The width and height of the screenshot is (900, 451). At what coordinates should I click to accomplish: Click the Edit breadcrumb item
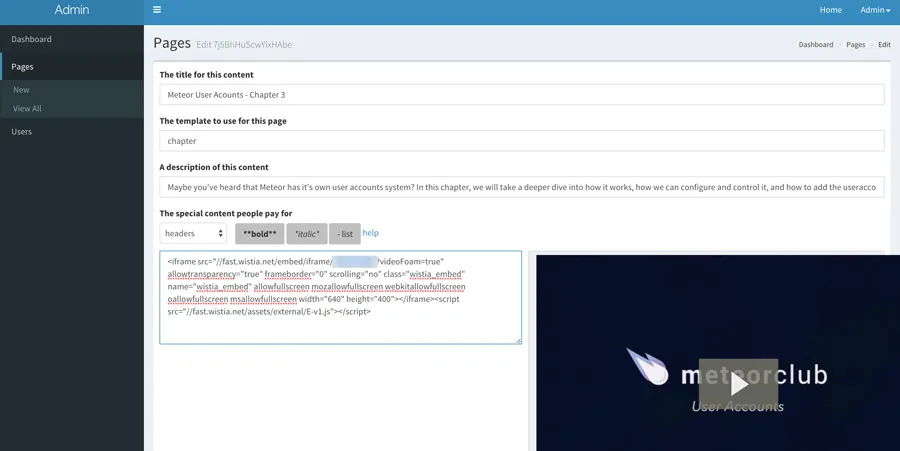tap(884, 44)
